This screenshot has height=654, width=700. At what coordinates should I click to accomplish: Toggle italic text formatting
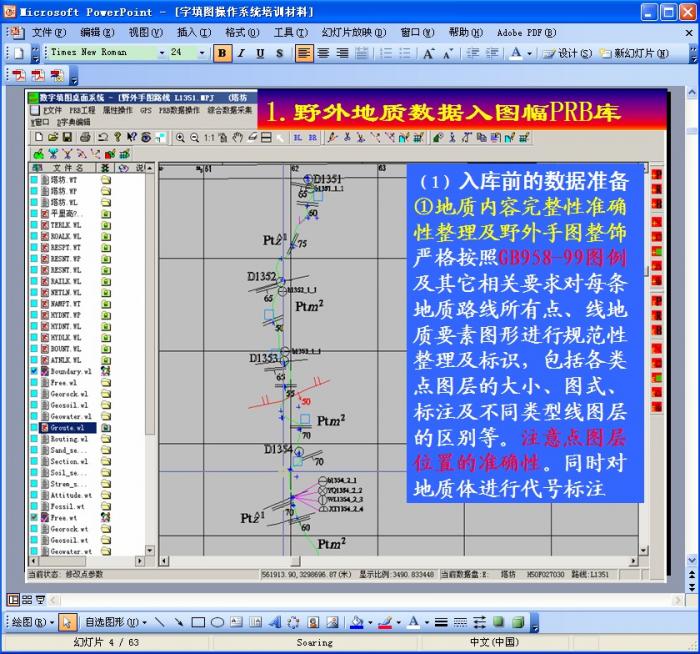243,53
